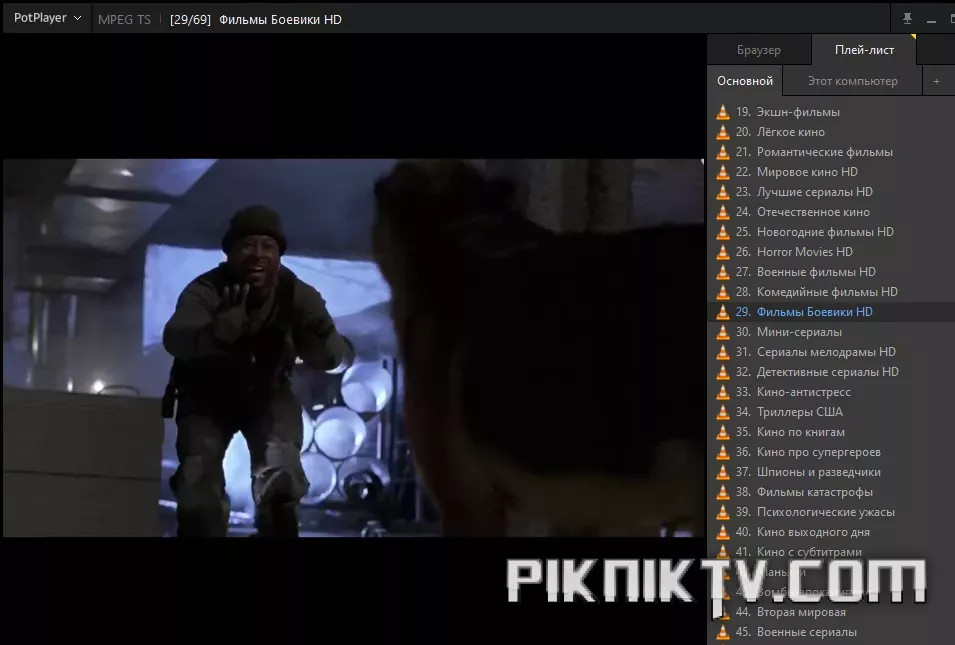Select playlist entry '30. Мини-сериалы'

pyautogui.click(x=831, y=332)
